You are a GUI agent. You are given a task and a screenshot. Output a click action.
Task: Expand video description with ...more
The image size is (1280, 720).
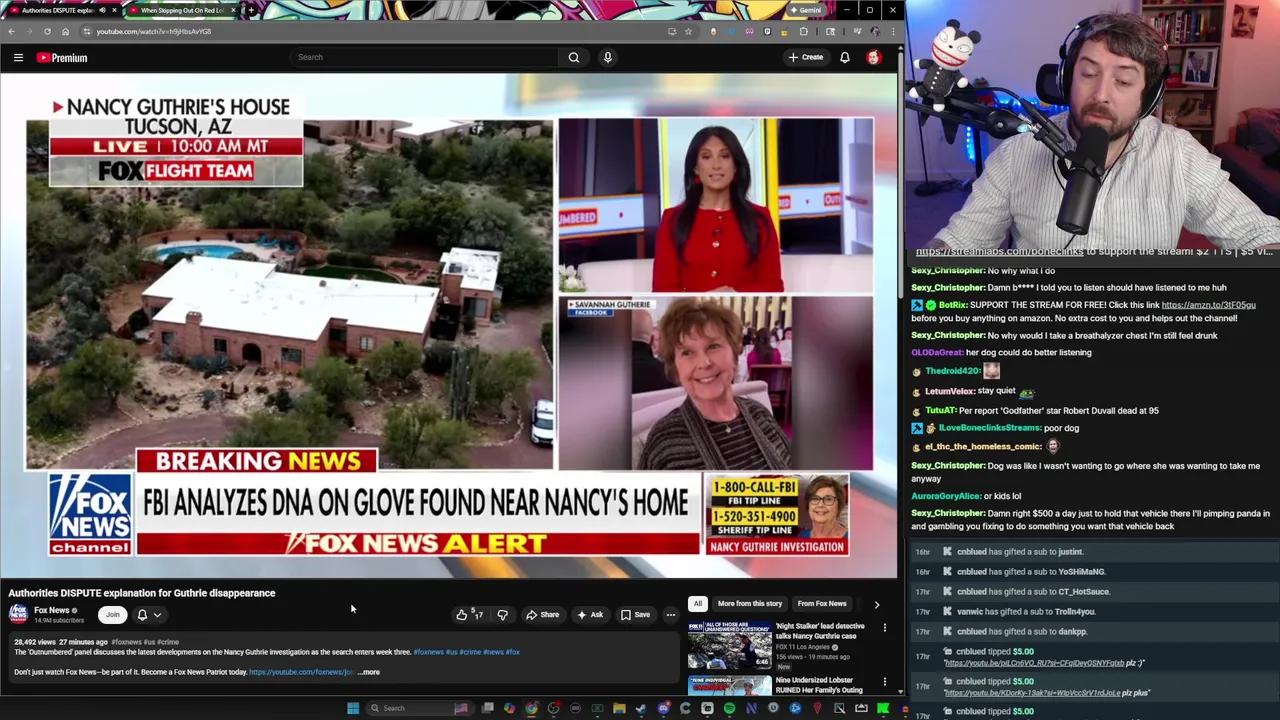(x=369, y=672)
